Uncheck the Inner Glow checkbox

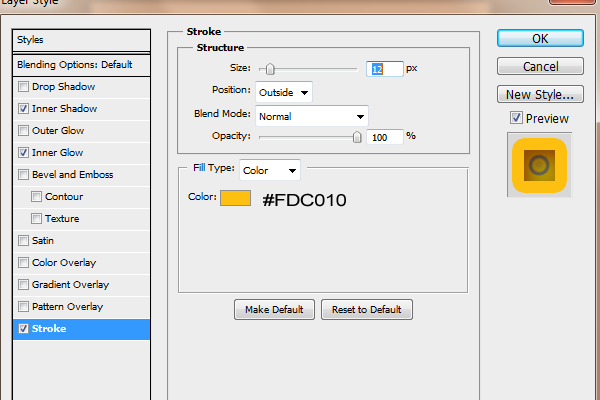point(23,153)
